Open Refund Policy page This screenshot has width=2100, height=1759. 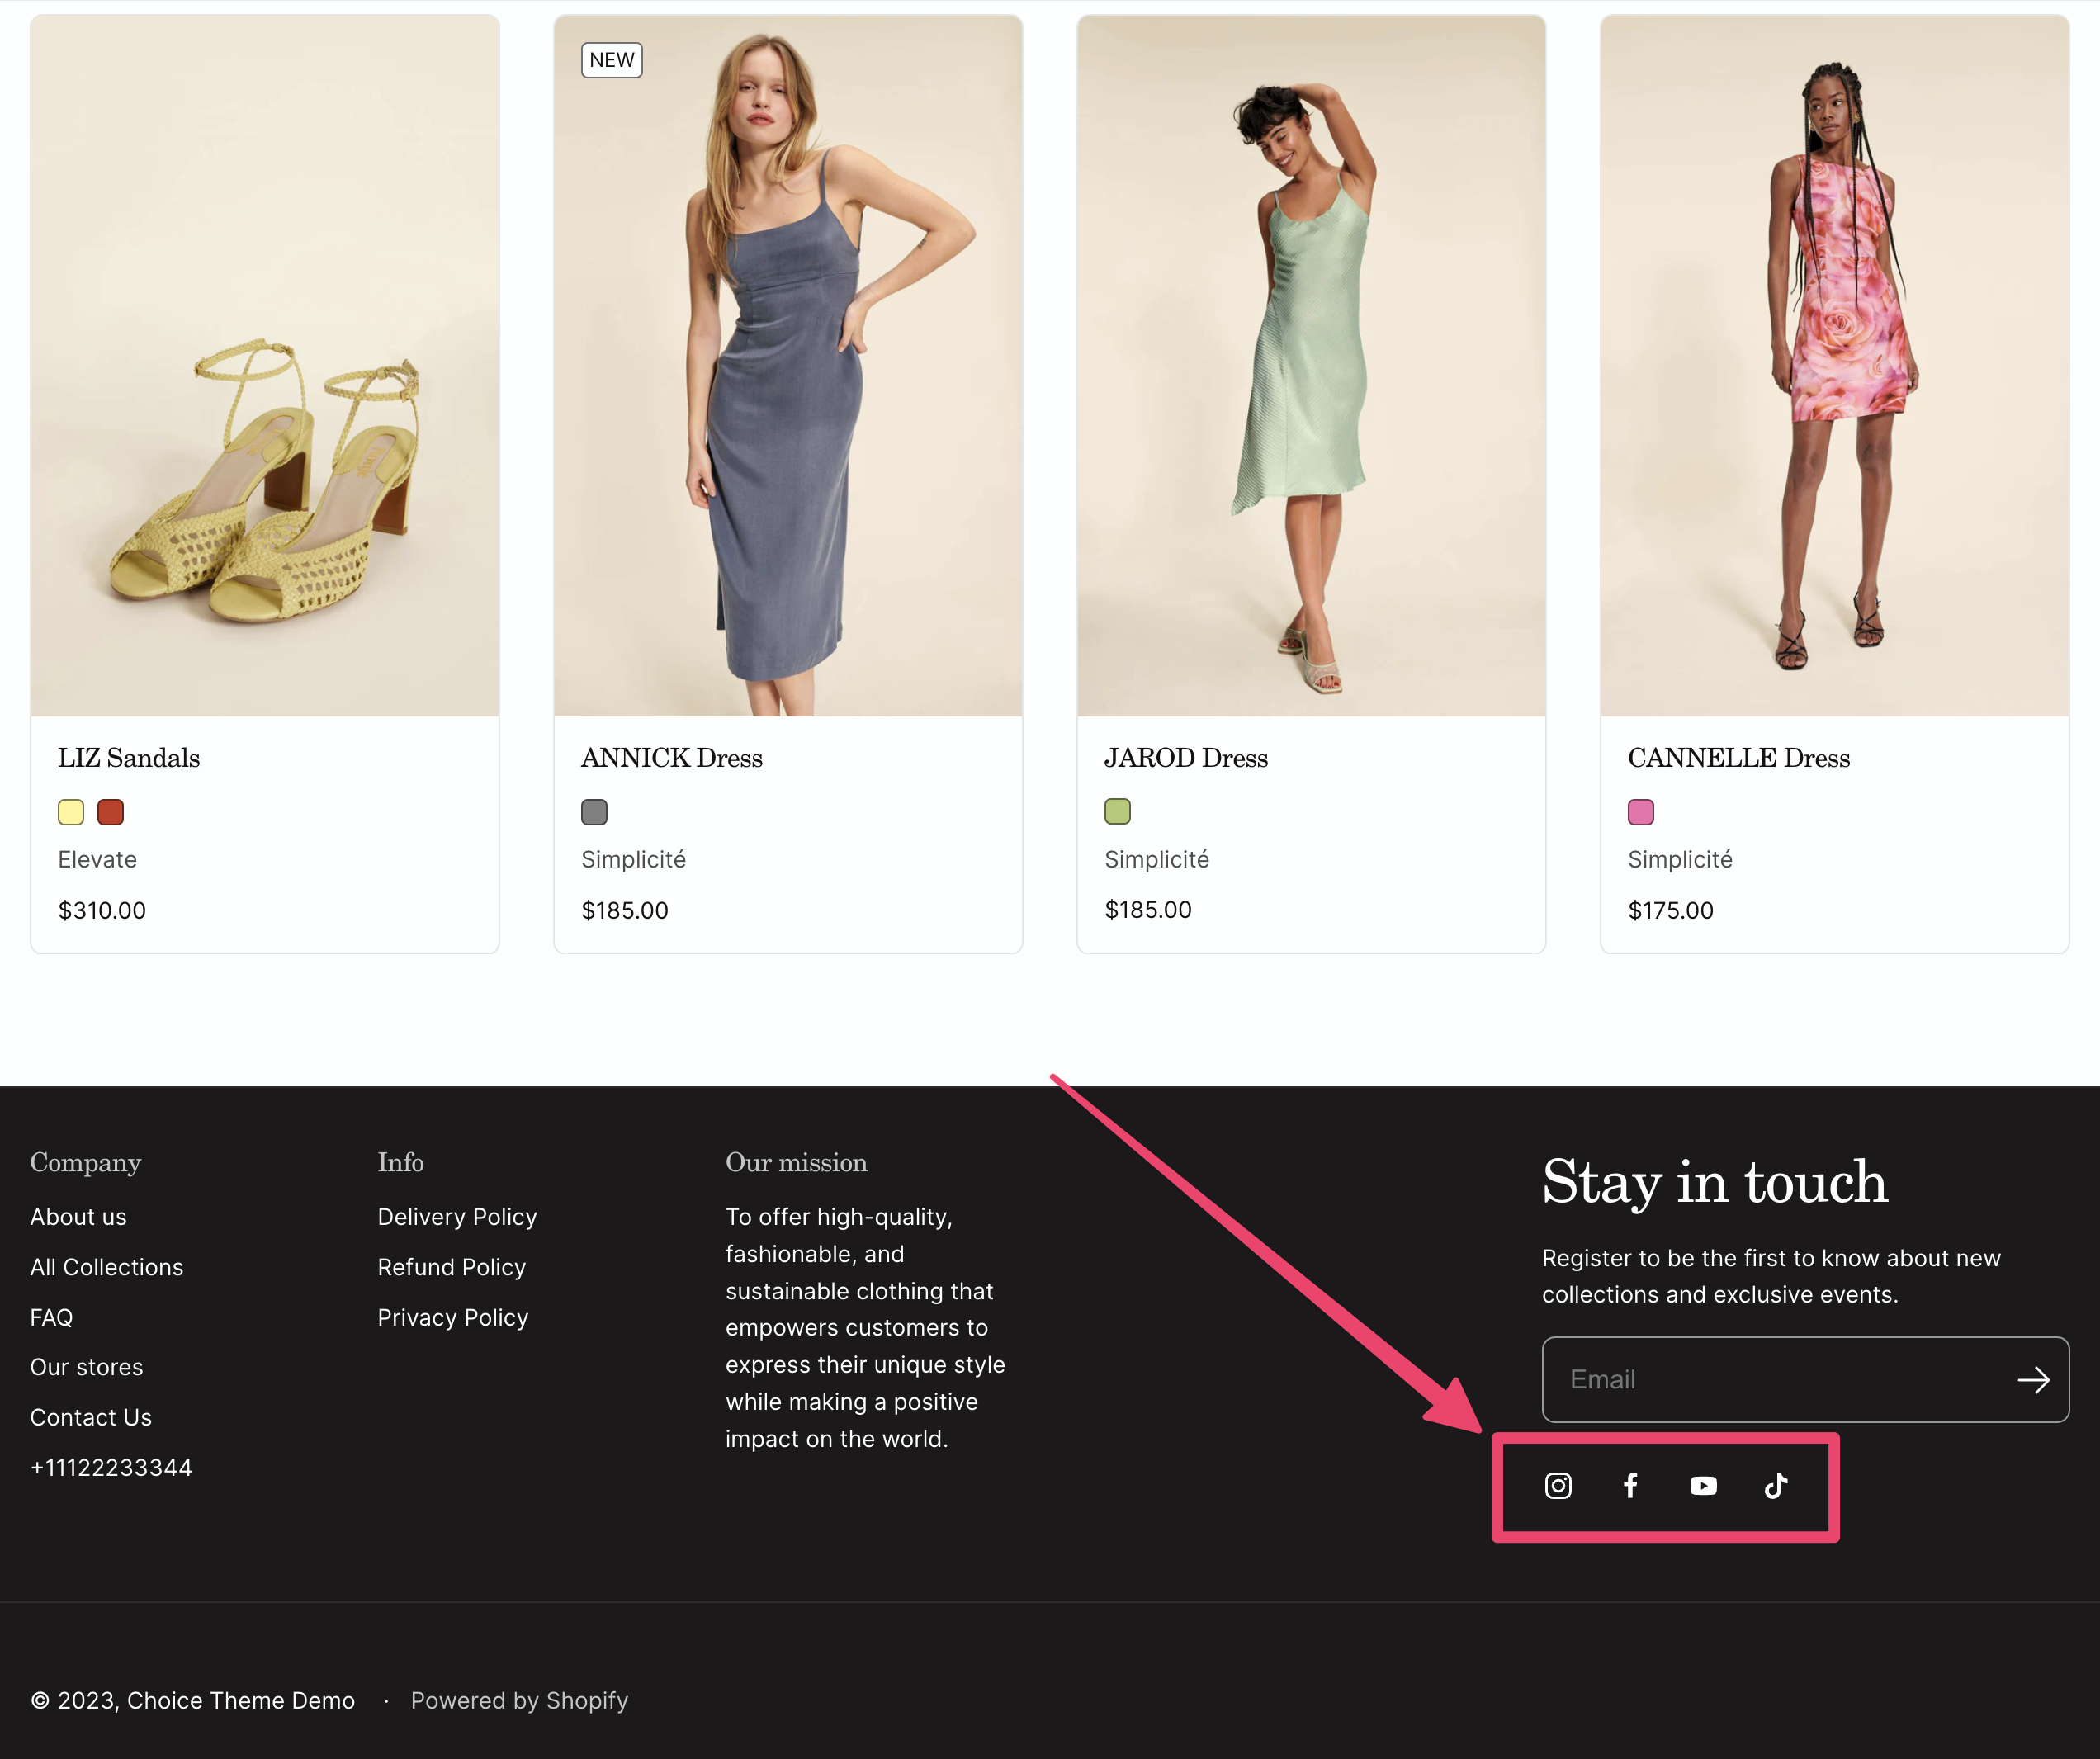[451, 1267]
